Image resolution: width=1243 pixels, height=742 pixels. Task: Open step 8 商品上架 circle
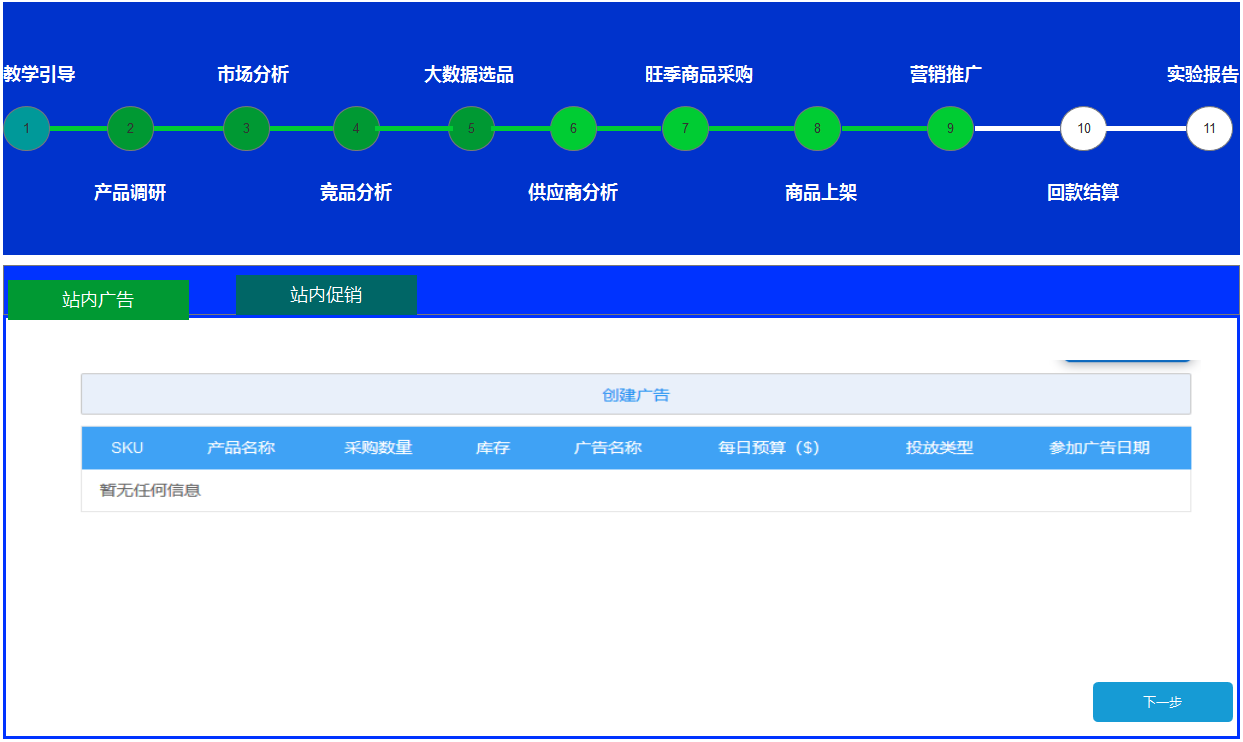[x=817, y=129]
